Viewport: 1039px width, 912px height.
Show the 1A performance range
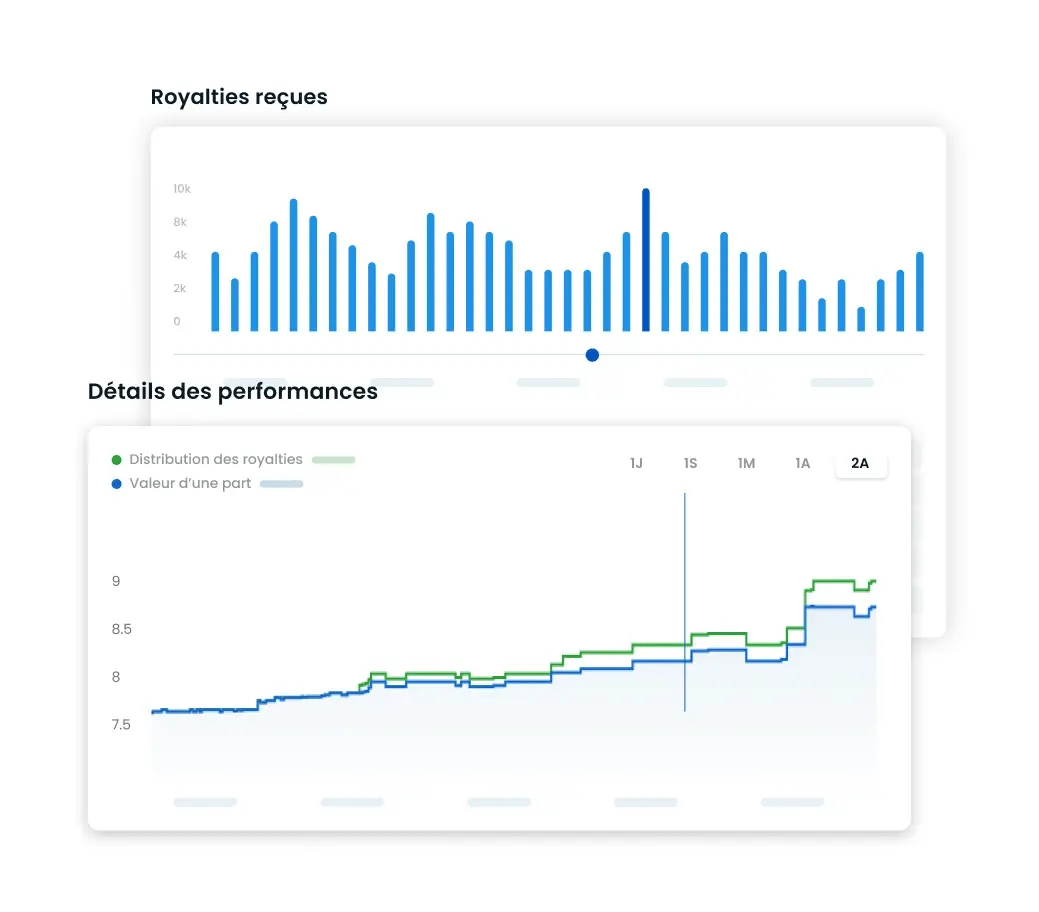[802, 463]
